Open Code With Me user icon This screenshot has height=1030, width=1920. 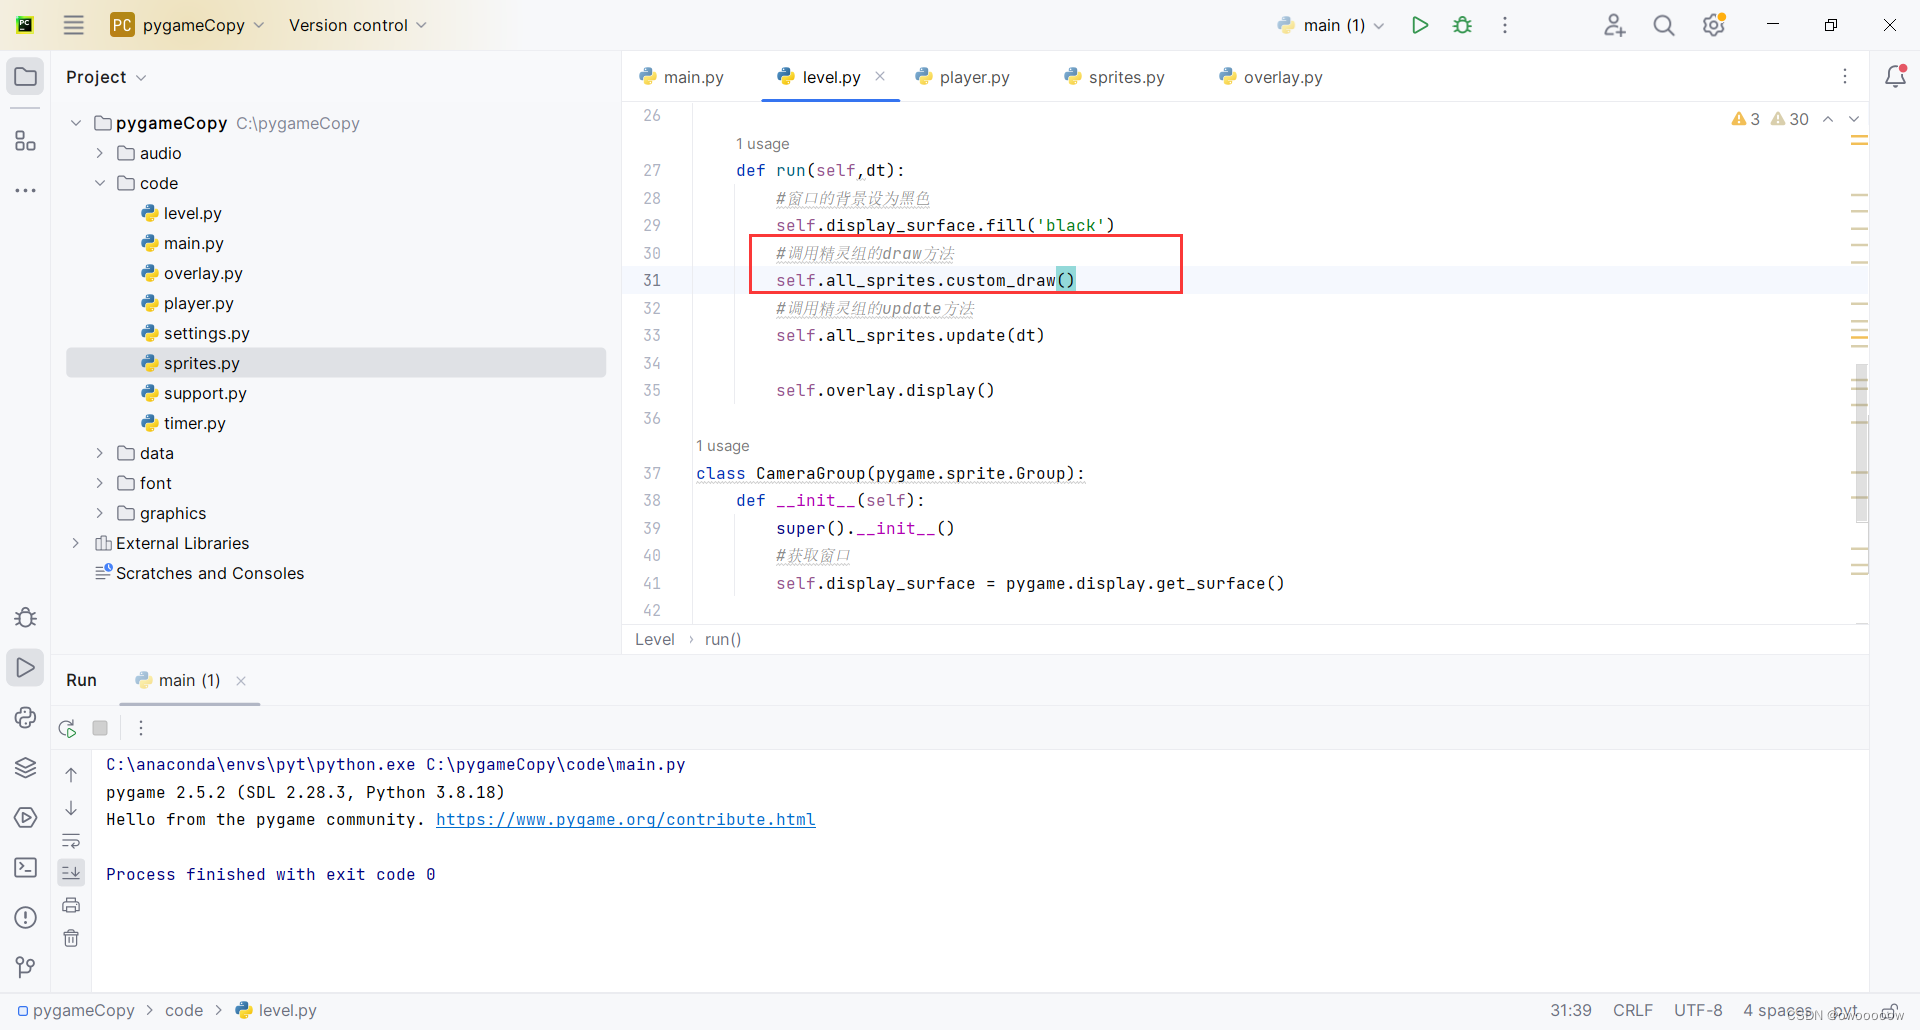click(x=1614, y=25)
